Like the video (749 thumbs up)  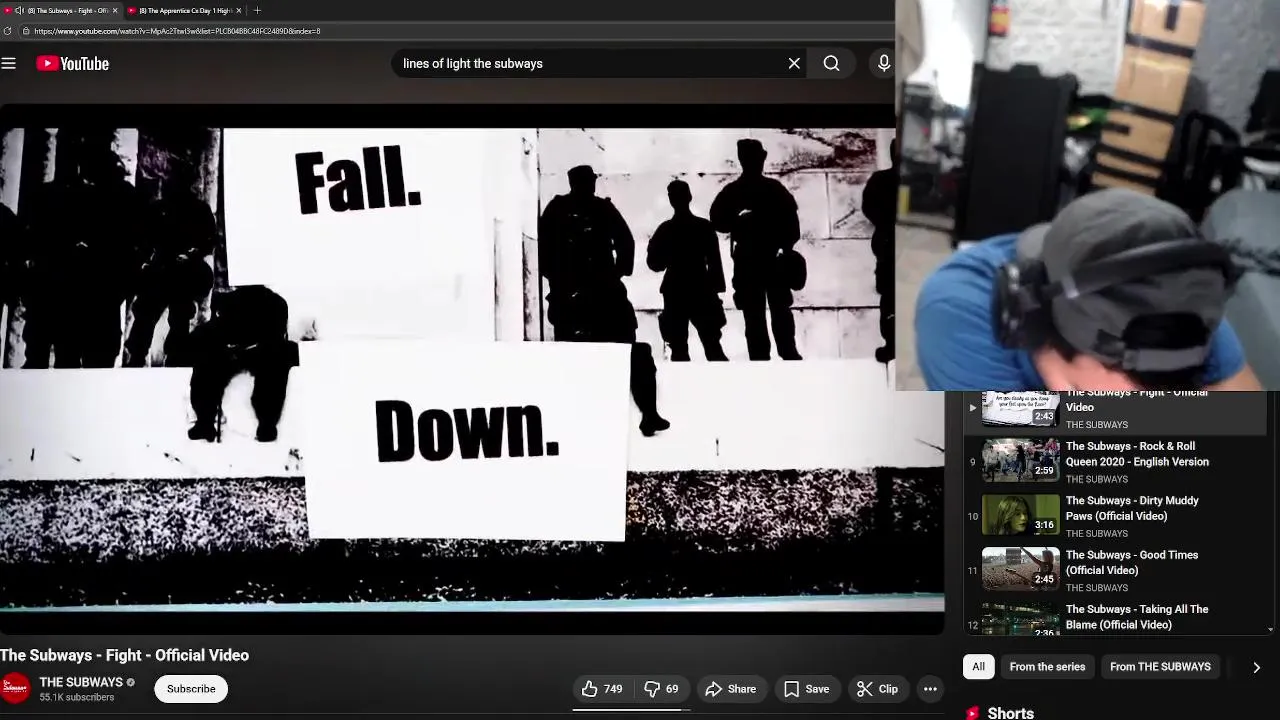[603, 689]
